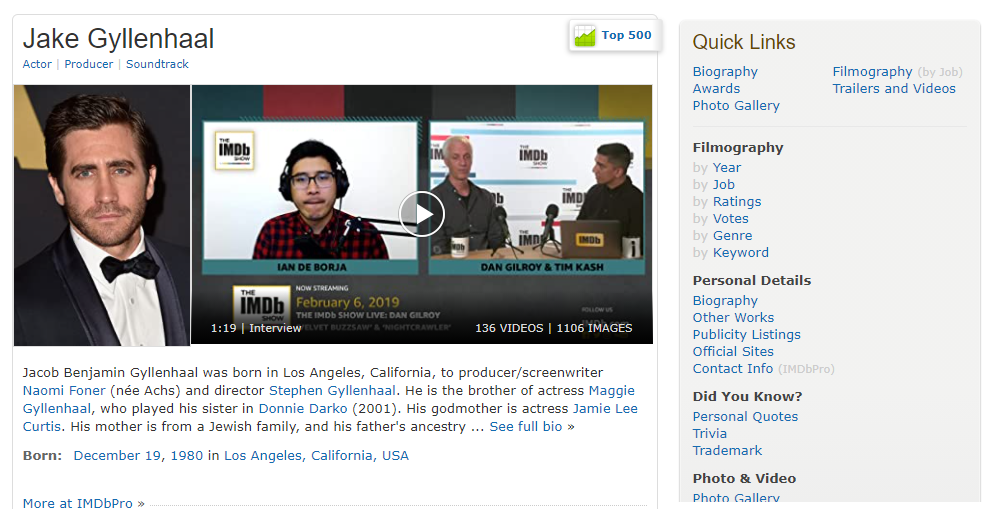
Task: Open Stephen Gyllenhaal's page
Action: [x=332, y=390]
